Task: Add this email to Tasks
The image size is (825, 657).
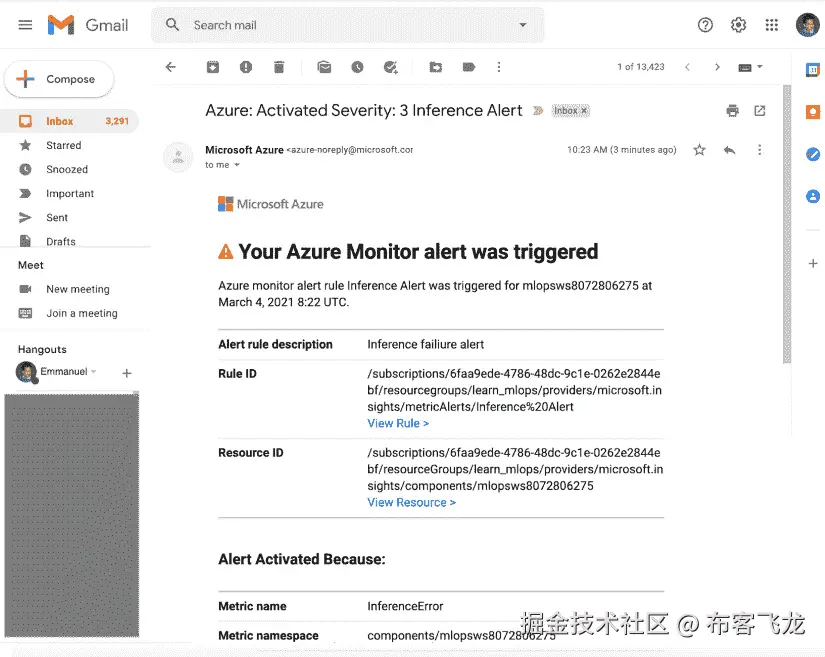Action: (x=390, y=67)
